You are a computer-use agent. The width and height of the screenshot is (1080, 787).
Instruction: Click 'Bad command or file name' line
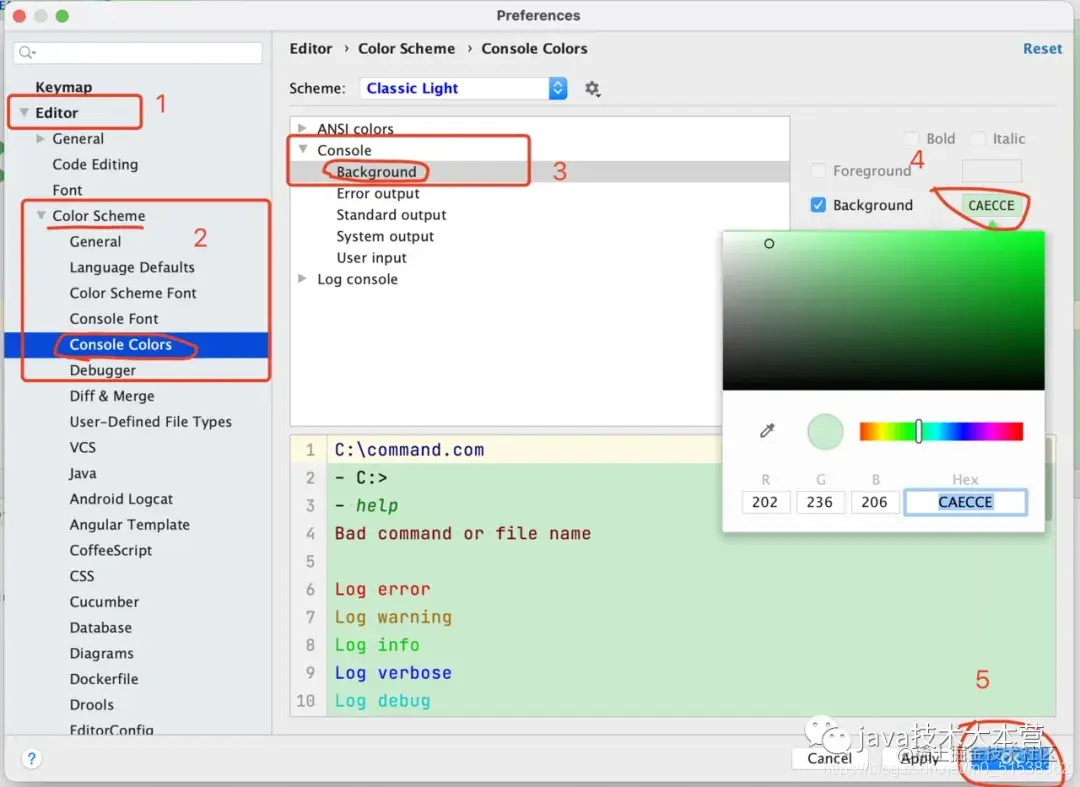[x=463, y=534]
